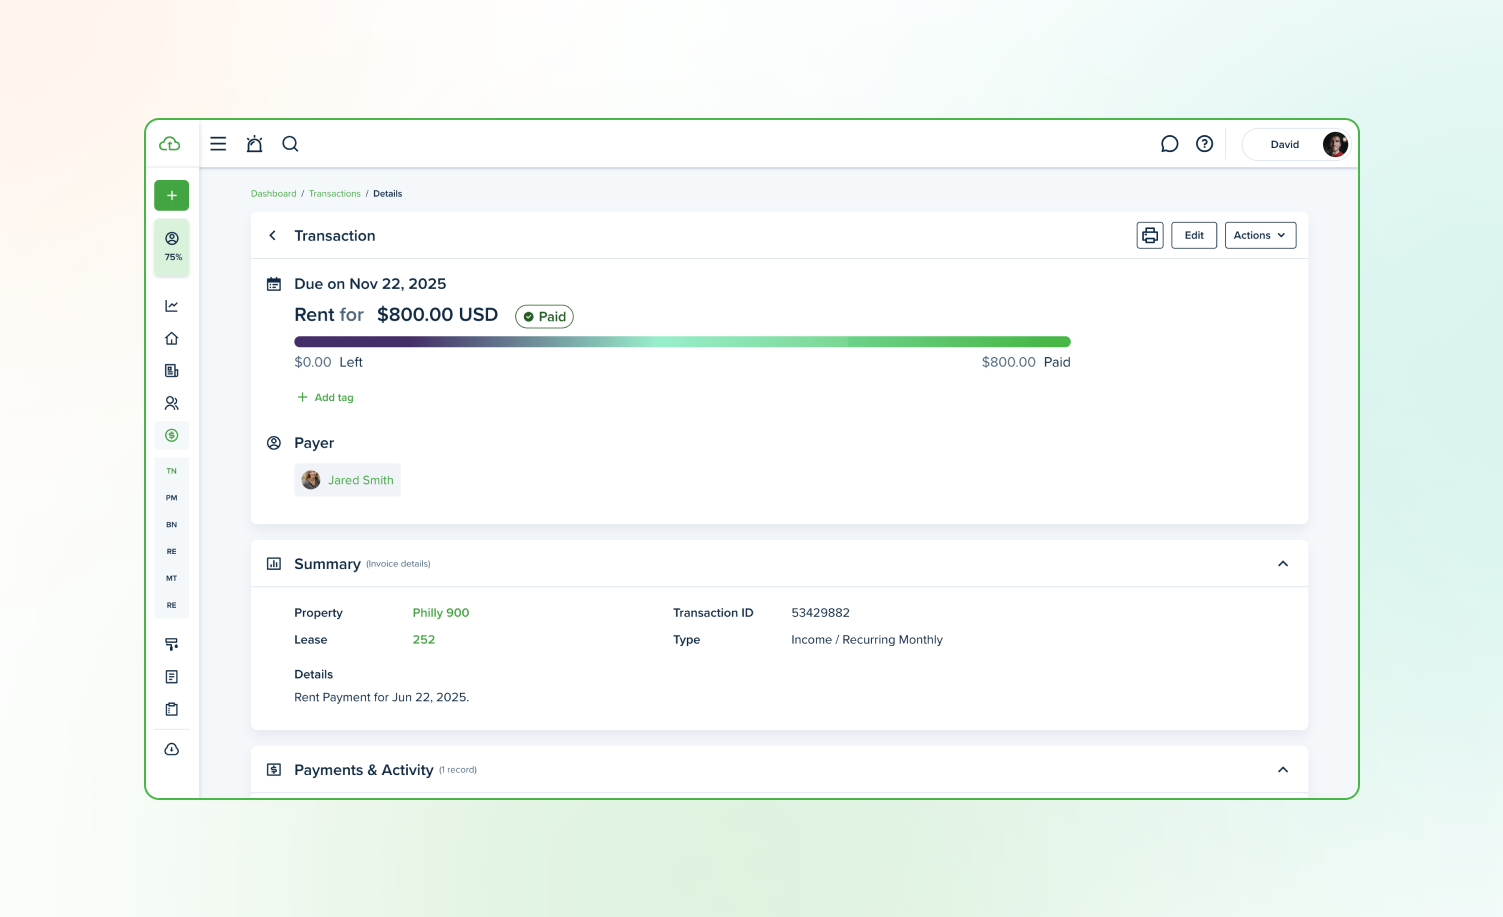Screen dimensions: 1503x917
Task: Open the chat messages icon
Action: (x=1169, y=144)
